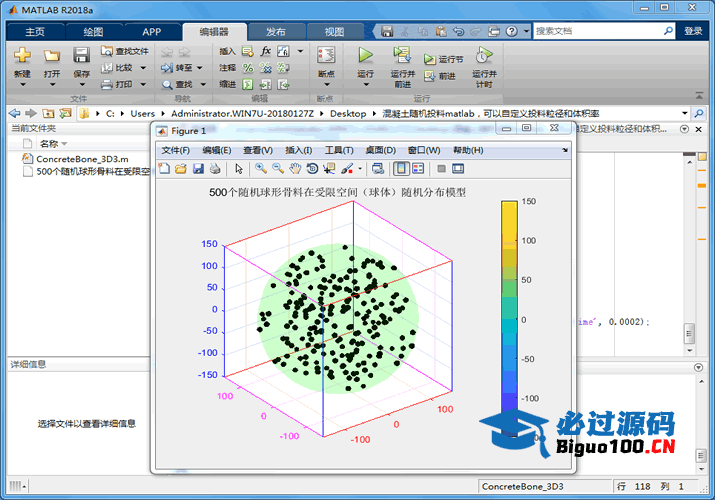Toggle the Insert Colorbar button

401,169
